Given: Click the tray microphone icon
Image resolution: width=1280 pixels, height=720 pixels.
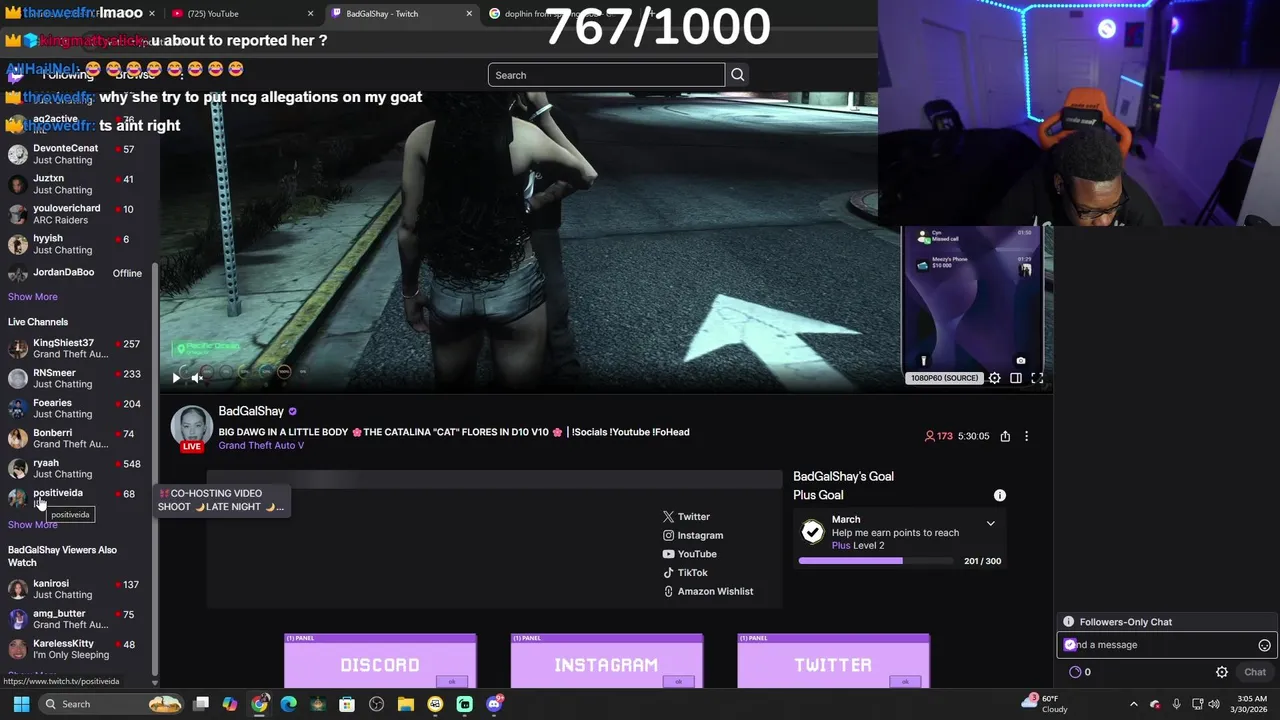Looking at the screenshot, I should [x=1177, y=704].
